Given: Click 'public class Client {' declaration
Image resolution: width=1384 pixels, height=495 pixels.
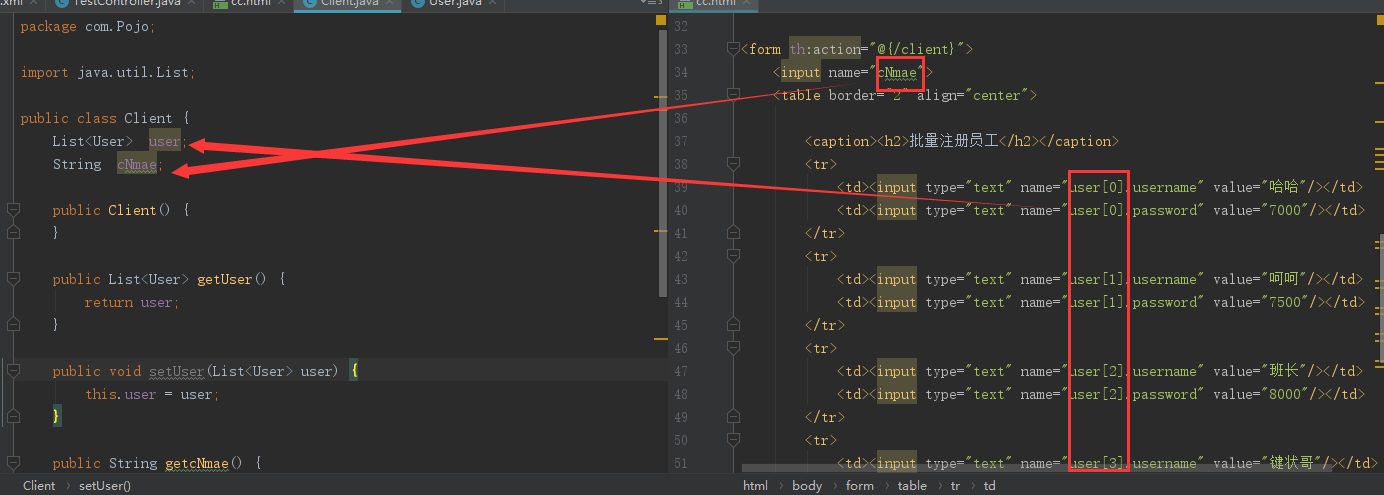Looking at the screenshot, I should tap(104, 118).
